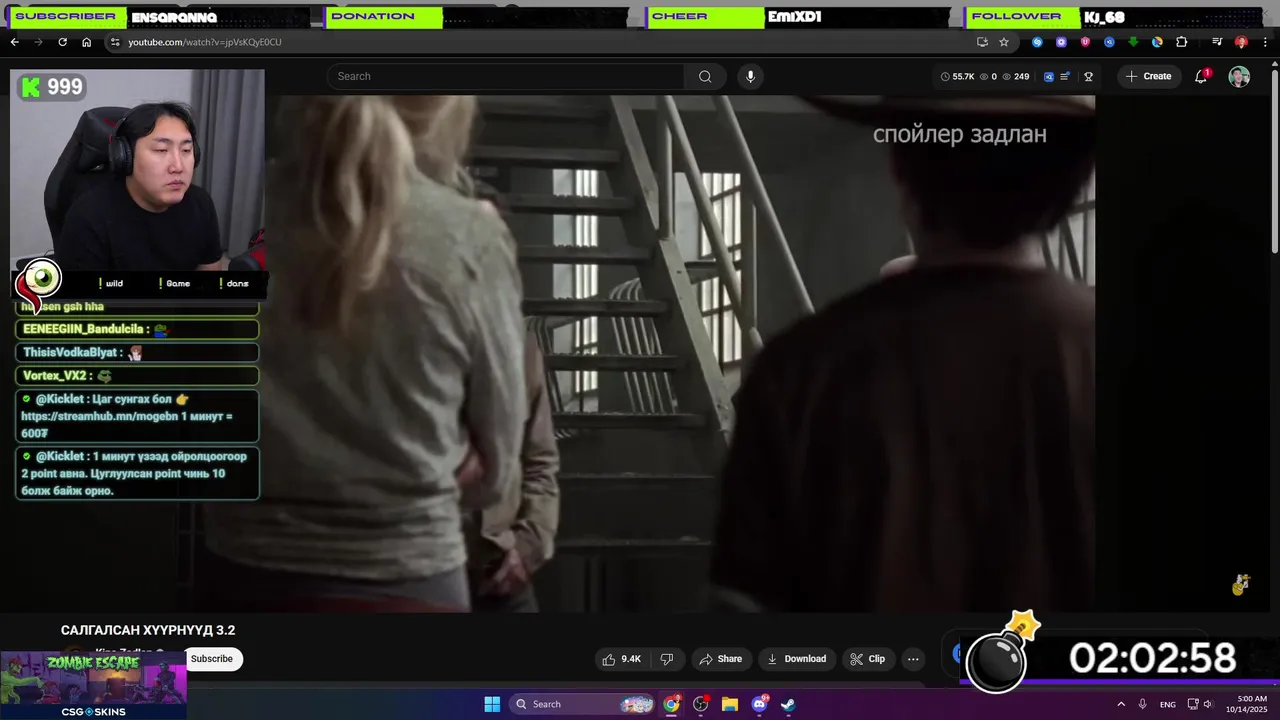The height and width of the screenshot is (720, 1280).
Task: Open the Windows Start menu
Action: click(492, 704)
